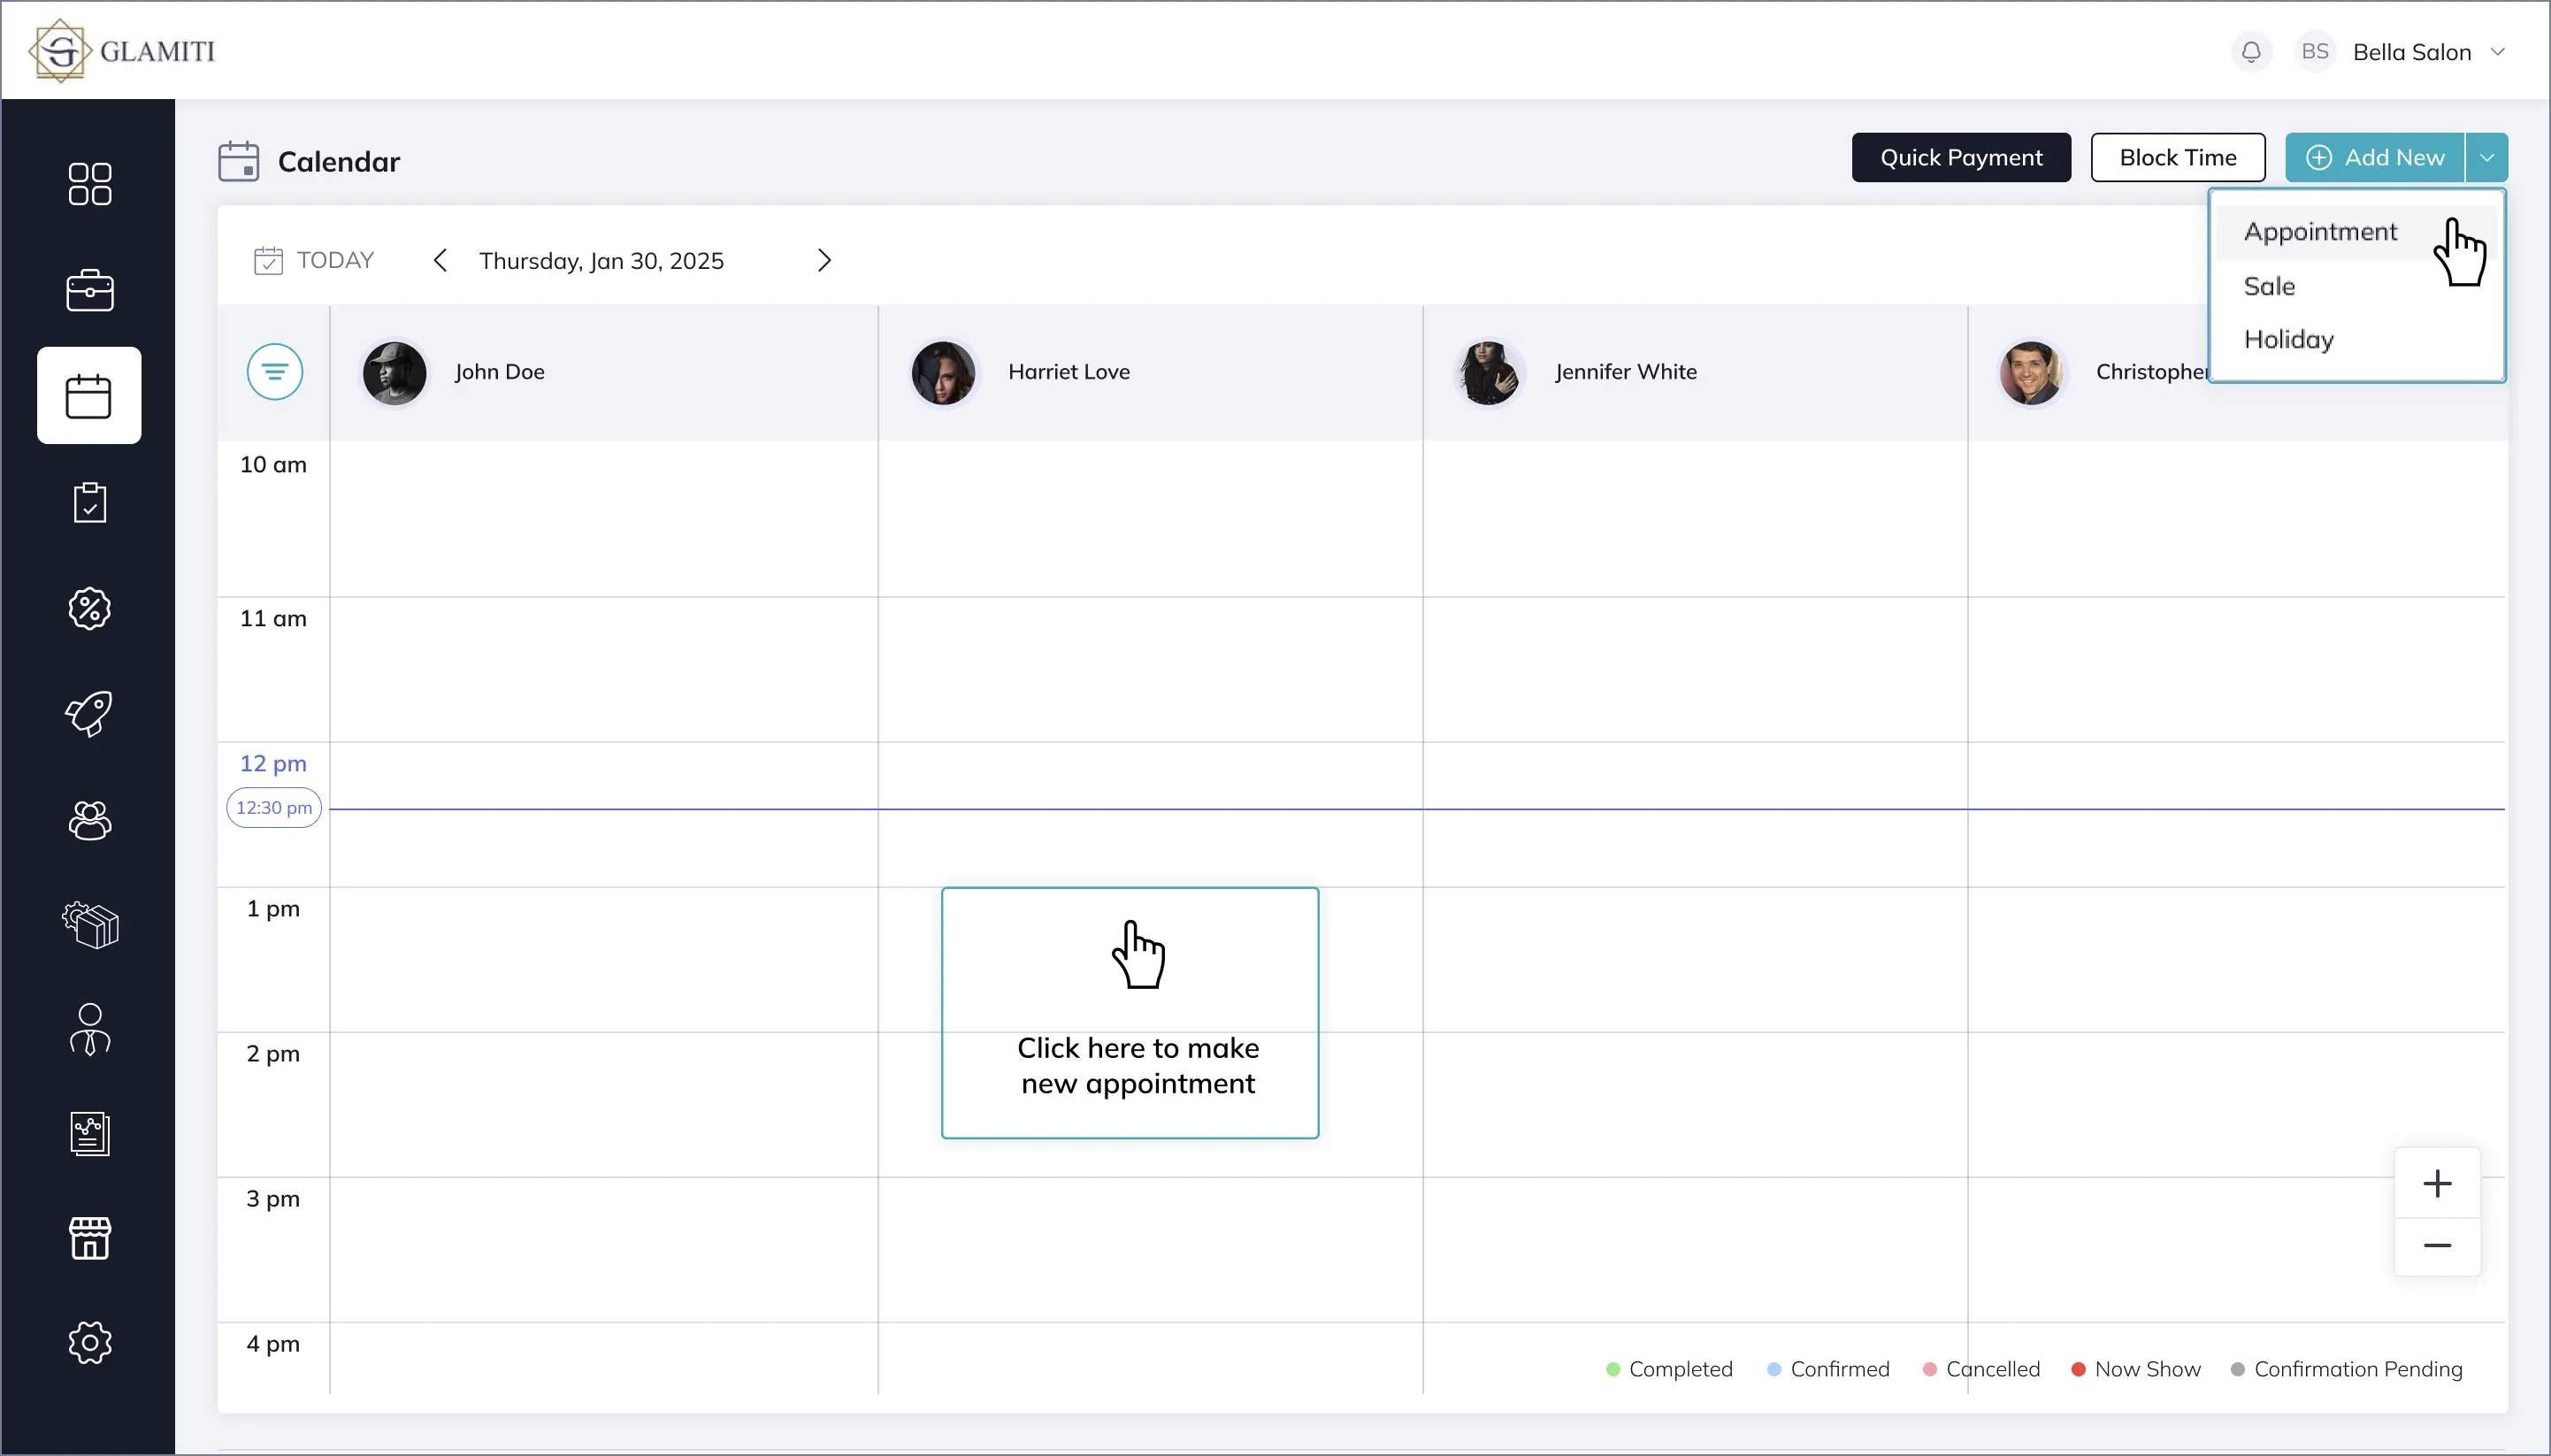Choose Appointment from Add New menu
Image resolution: width=2551 pixels, height=1456 pixels.
pyautogui.click(x=2355, y=232)
